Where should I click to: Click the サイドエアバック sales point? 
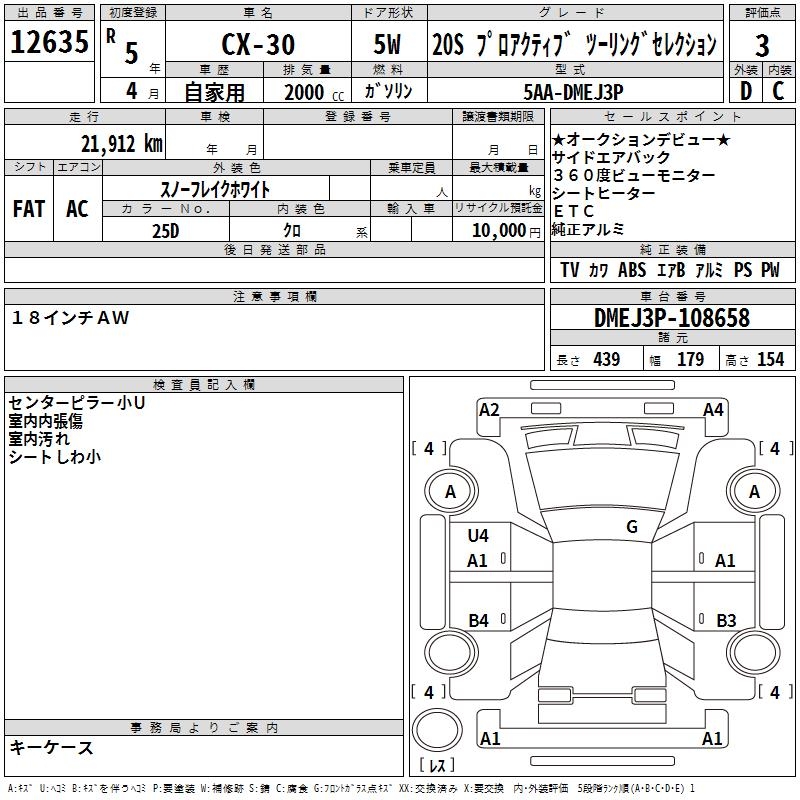[611, 157]
